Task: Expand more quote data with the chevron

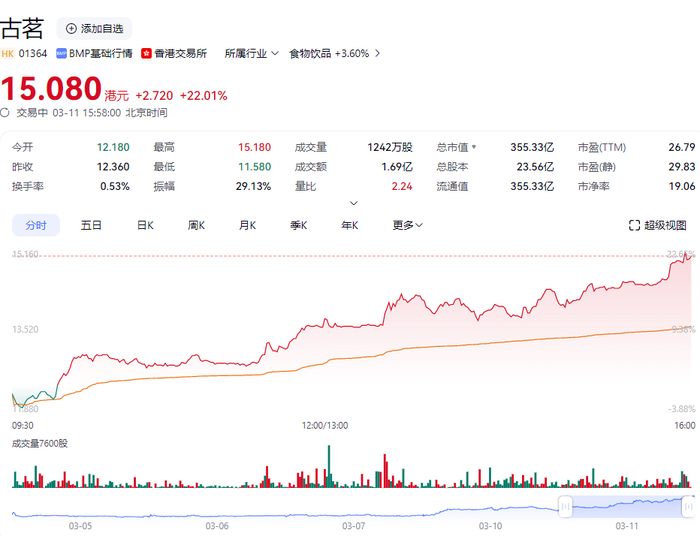Action: (x=352, y=202)
